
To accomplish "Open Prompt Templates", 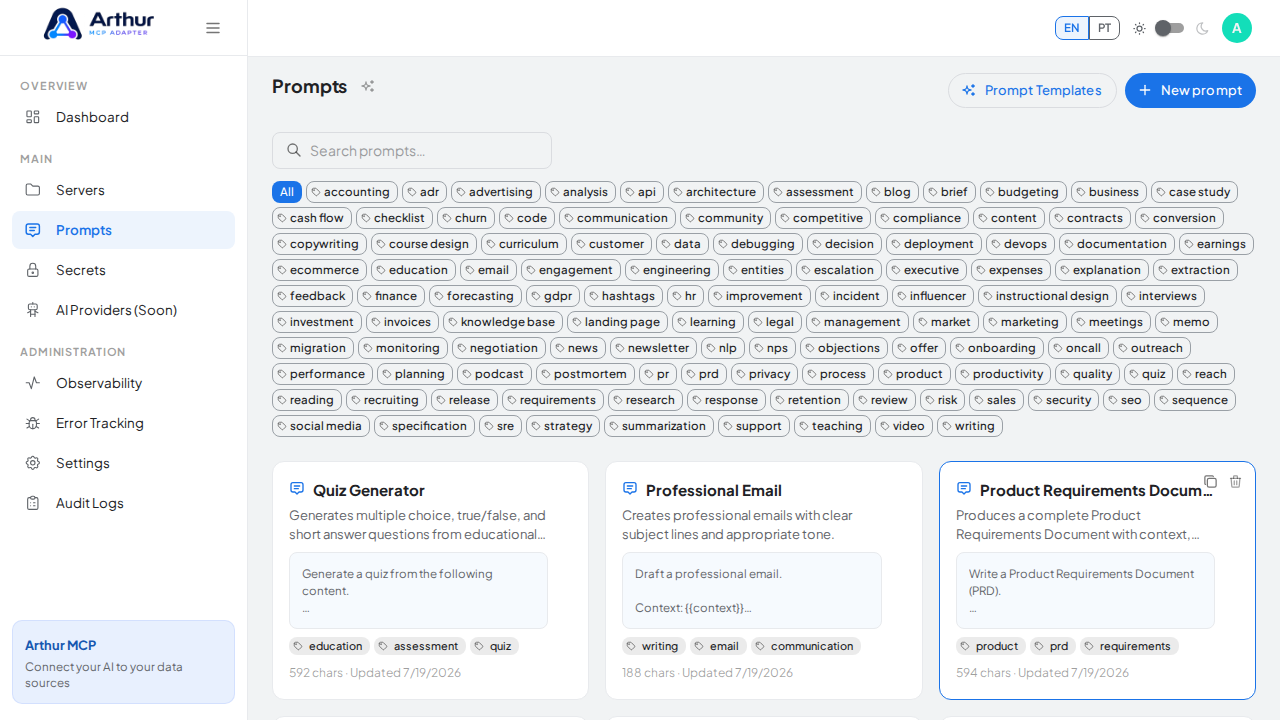I will point(1032,90).
